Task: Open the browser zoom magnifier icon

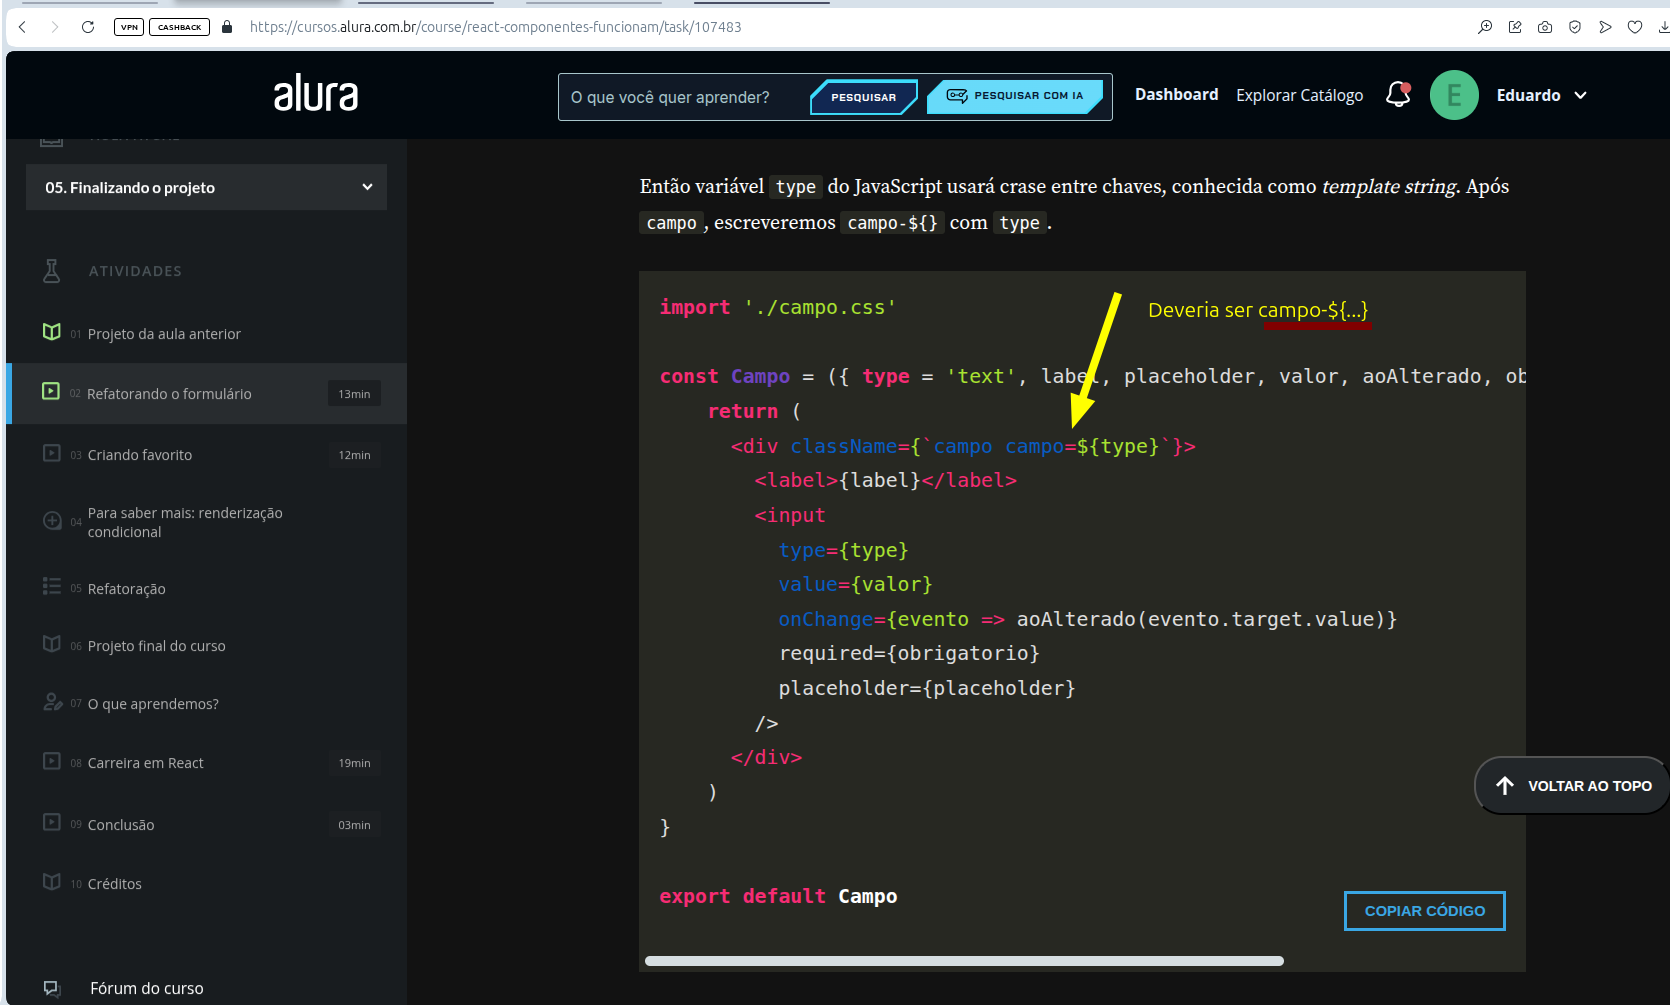Action: tap(1485, 27)
